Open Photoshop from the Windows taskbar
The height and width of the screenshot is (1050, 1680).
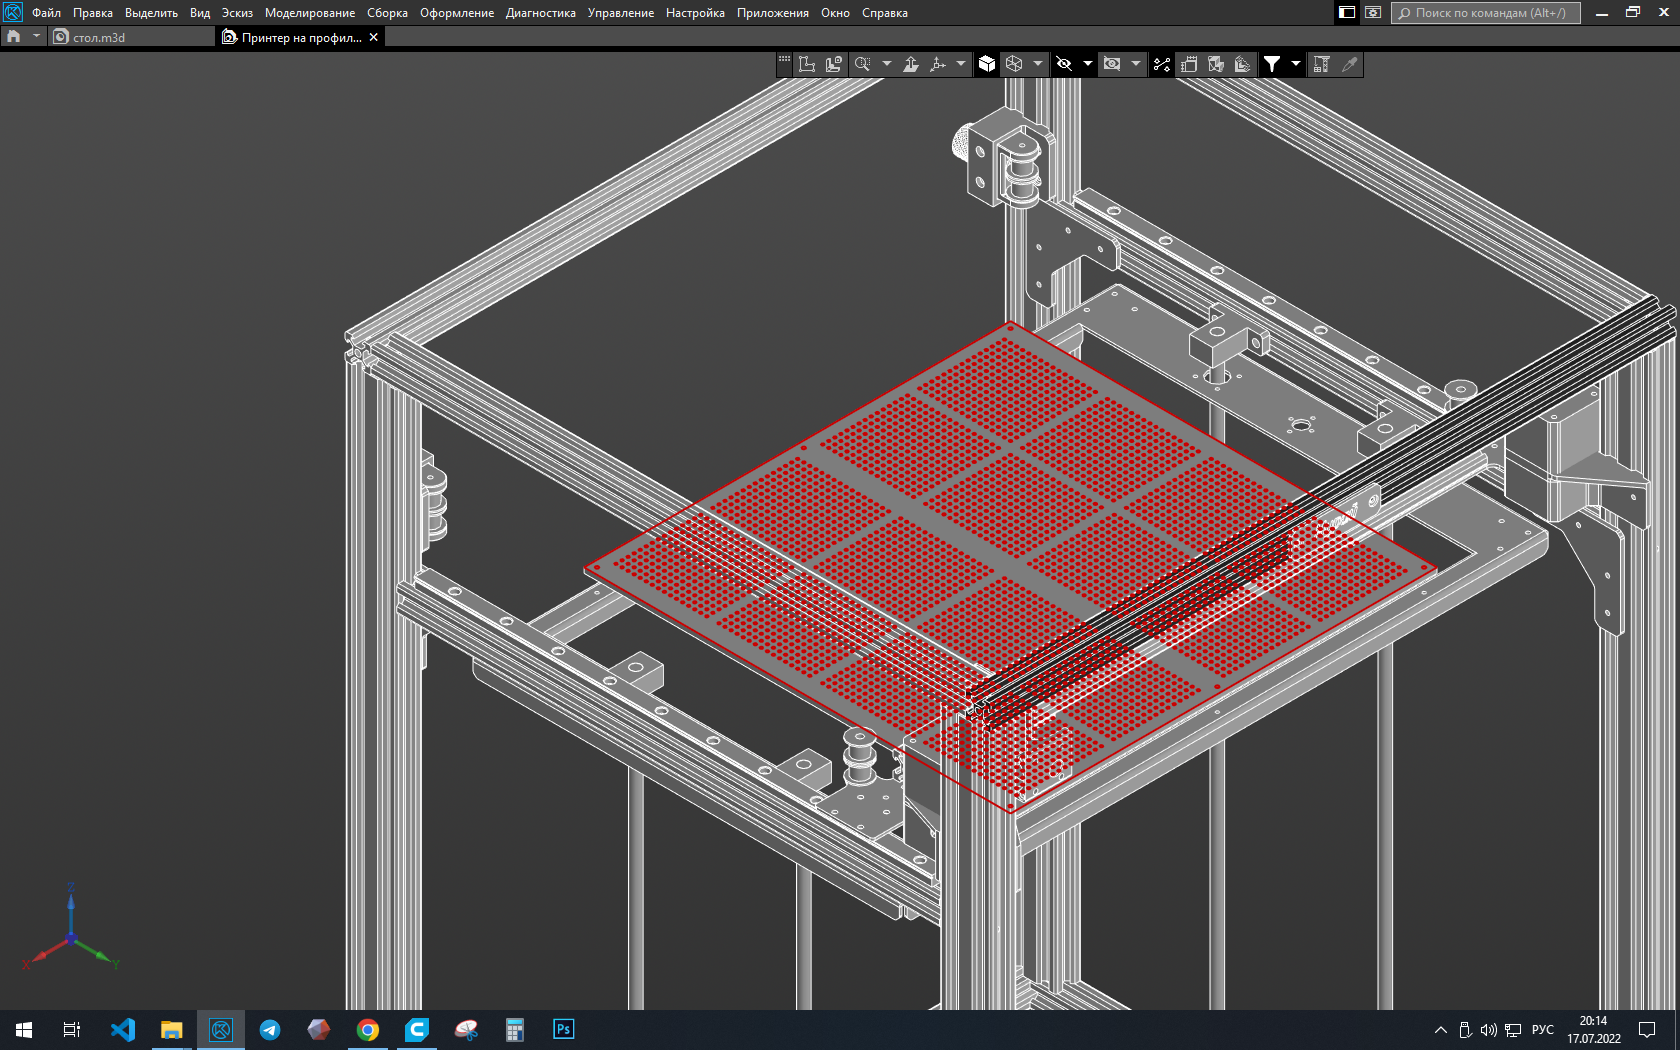(x=563, y=1029)
